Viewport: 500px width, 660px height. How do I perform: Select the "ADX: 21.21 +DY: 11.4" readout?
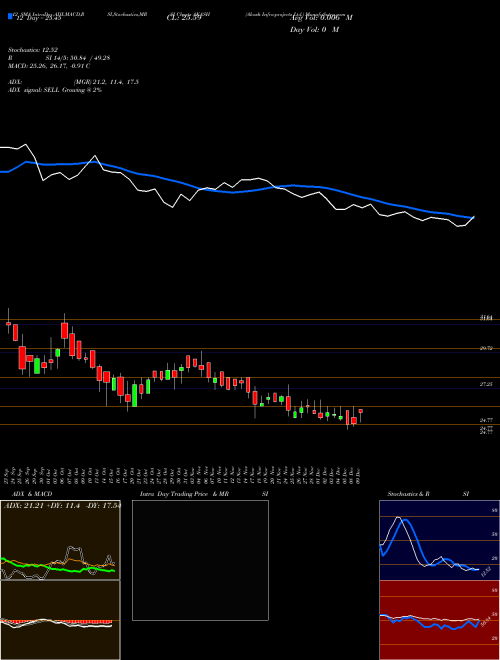click(x=42, y=506)
